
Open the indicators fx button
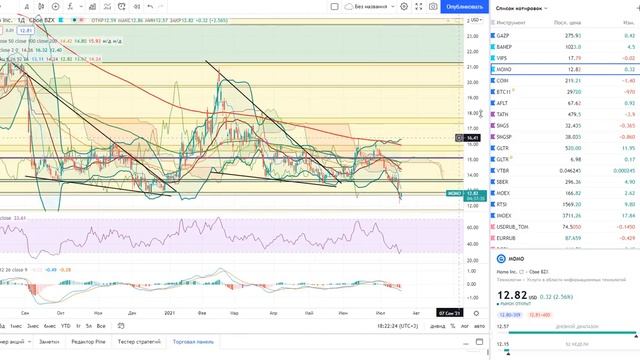click(x=70, y=7)
